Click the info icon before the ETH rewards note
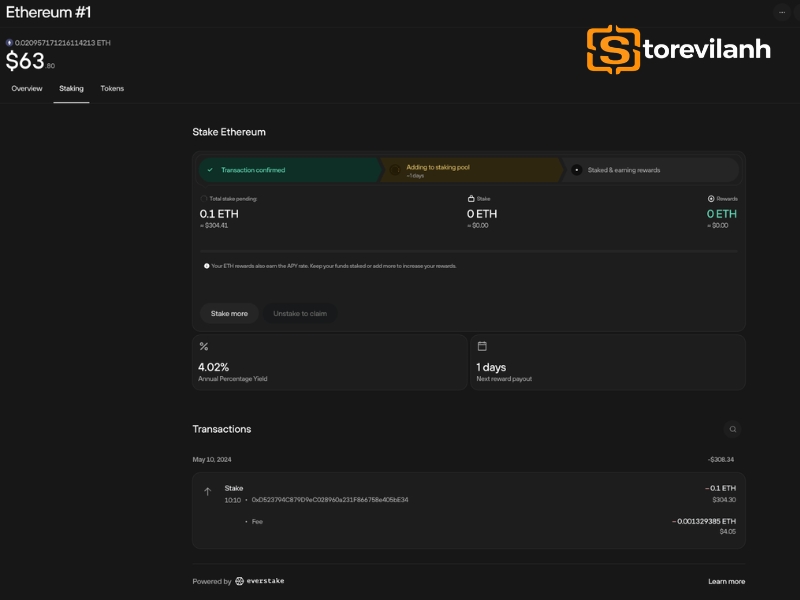Screen dimensions: 800x600 207,266
